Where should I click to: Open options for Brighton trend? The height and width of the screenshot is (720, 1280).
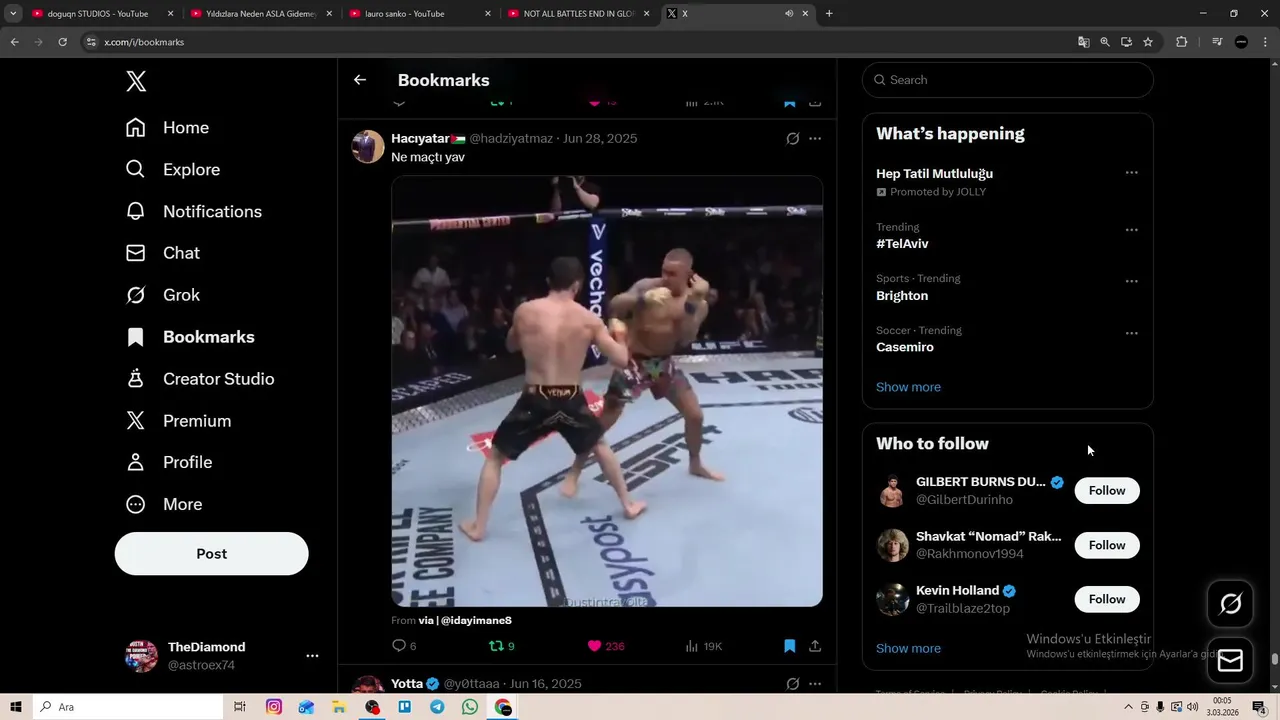1131,282
